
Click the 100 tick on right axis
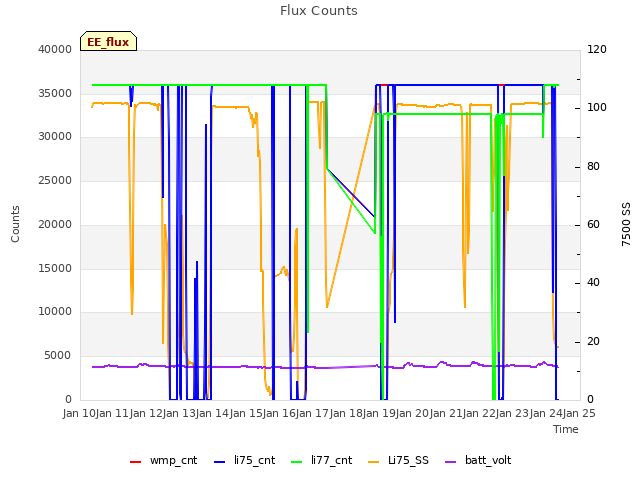click(597, 107)
